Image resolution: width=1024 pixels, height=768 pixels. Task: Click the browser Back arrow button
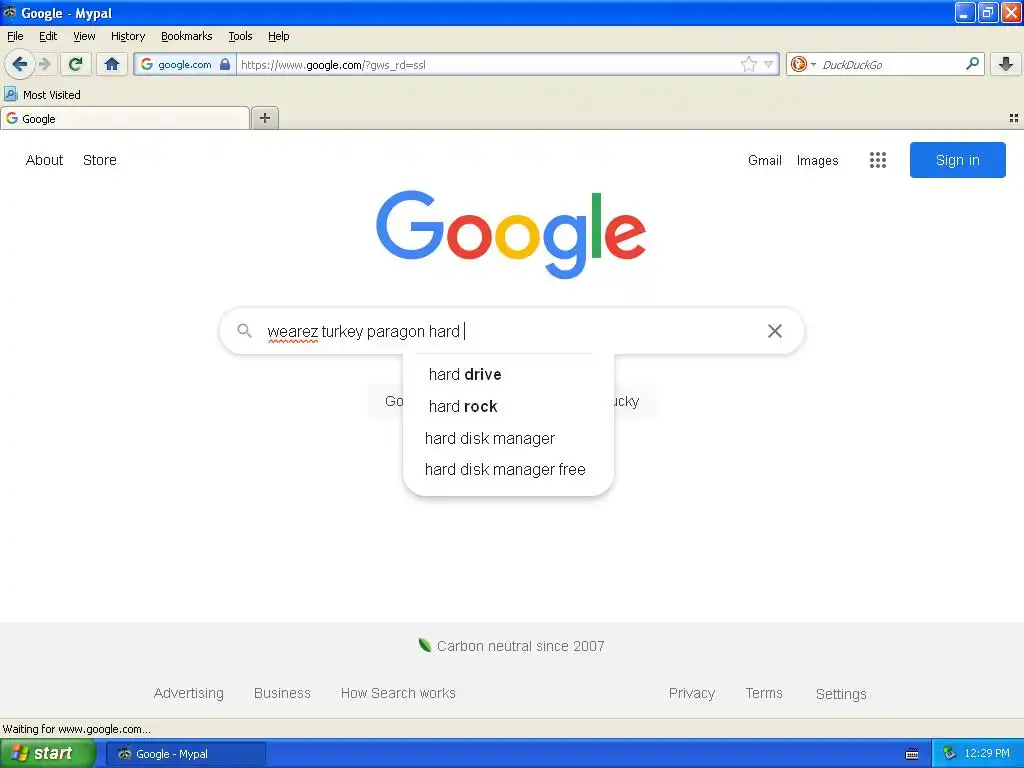point(20,64)
